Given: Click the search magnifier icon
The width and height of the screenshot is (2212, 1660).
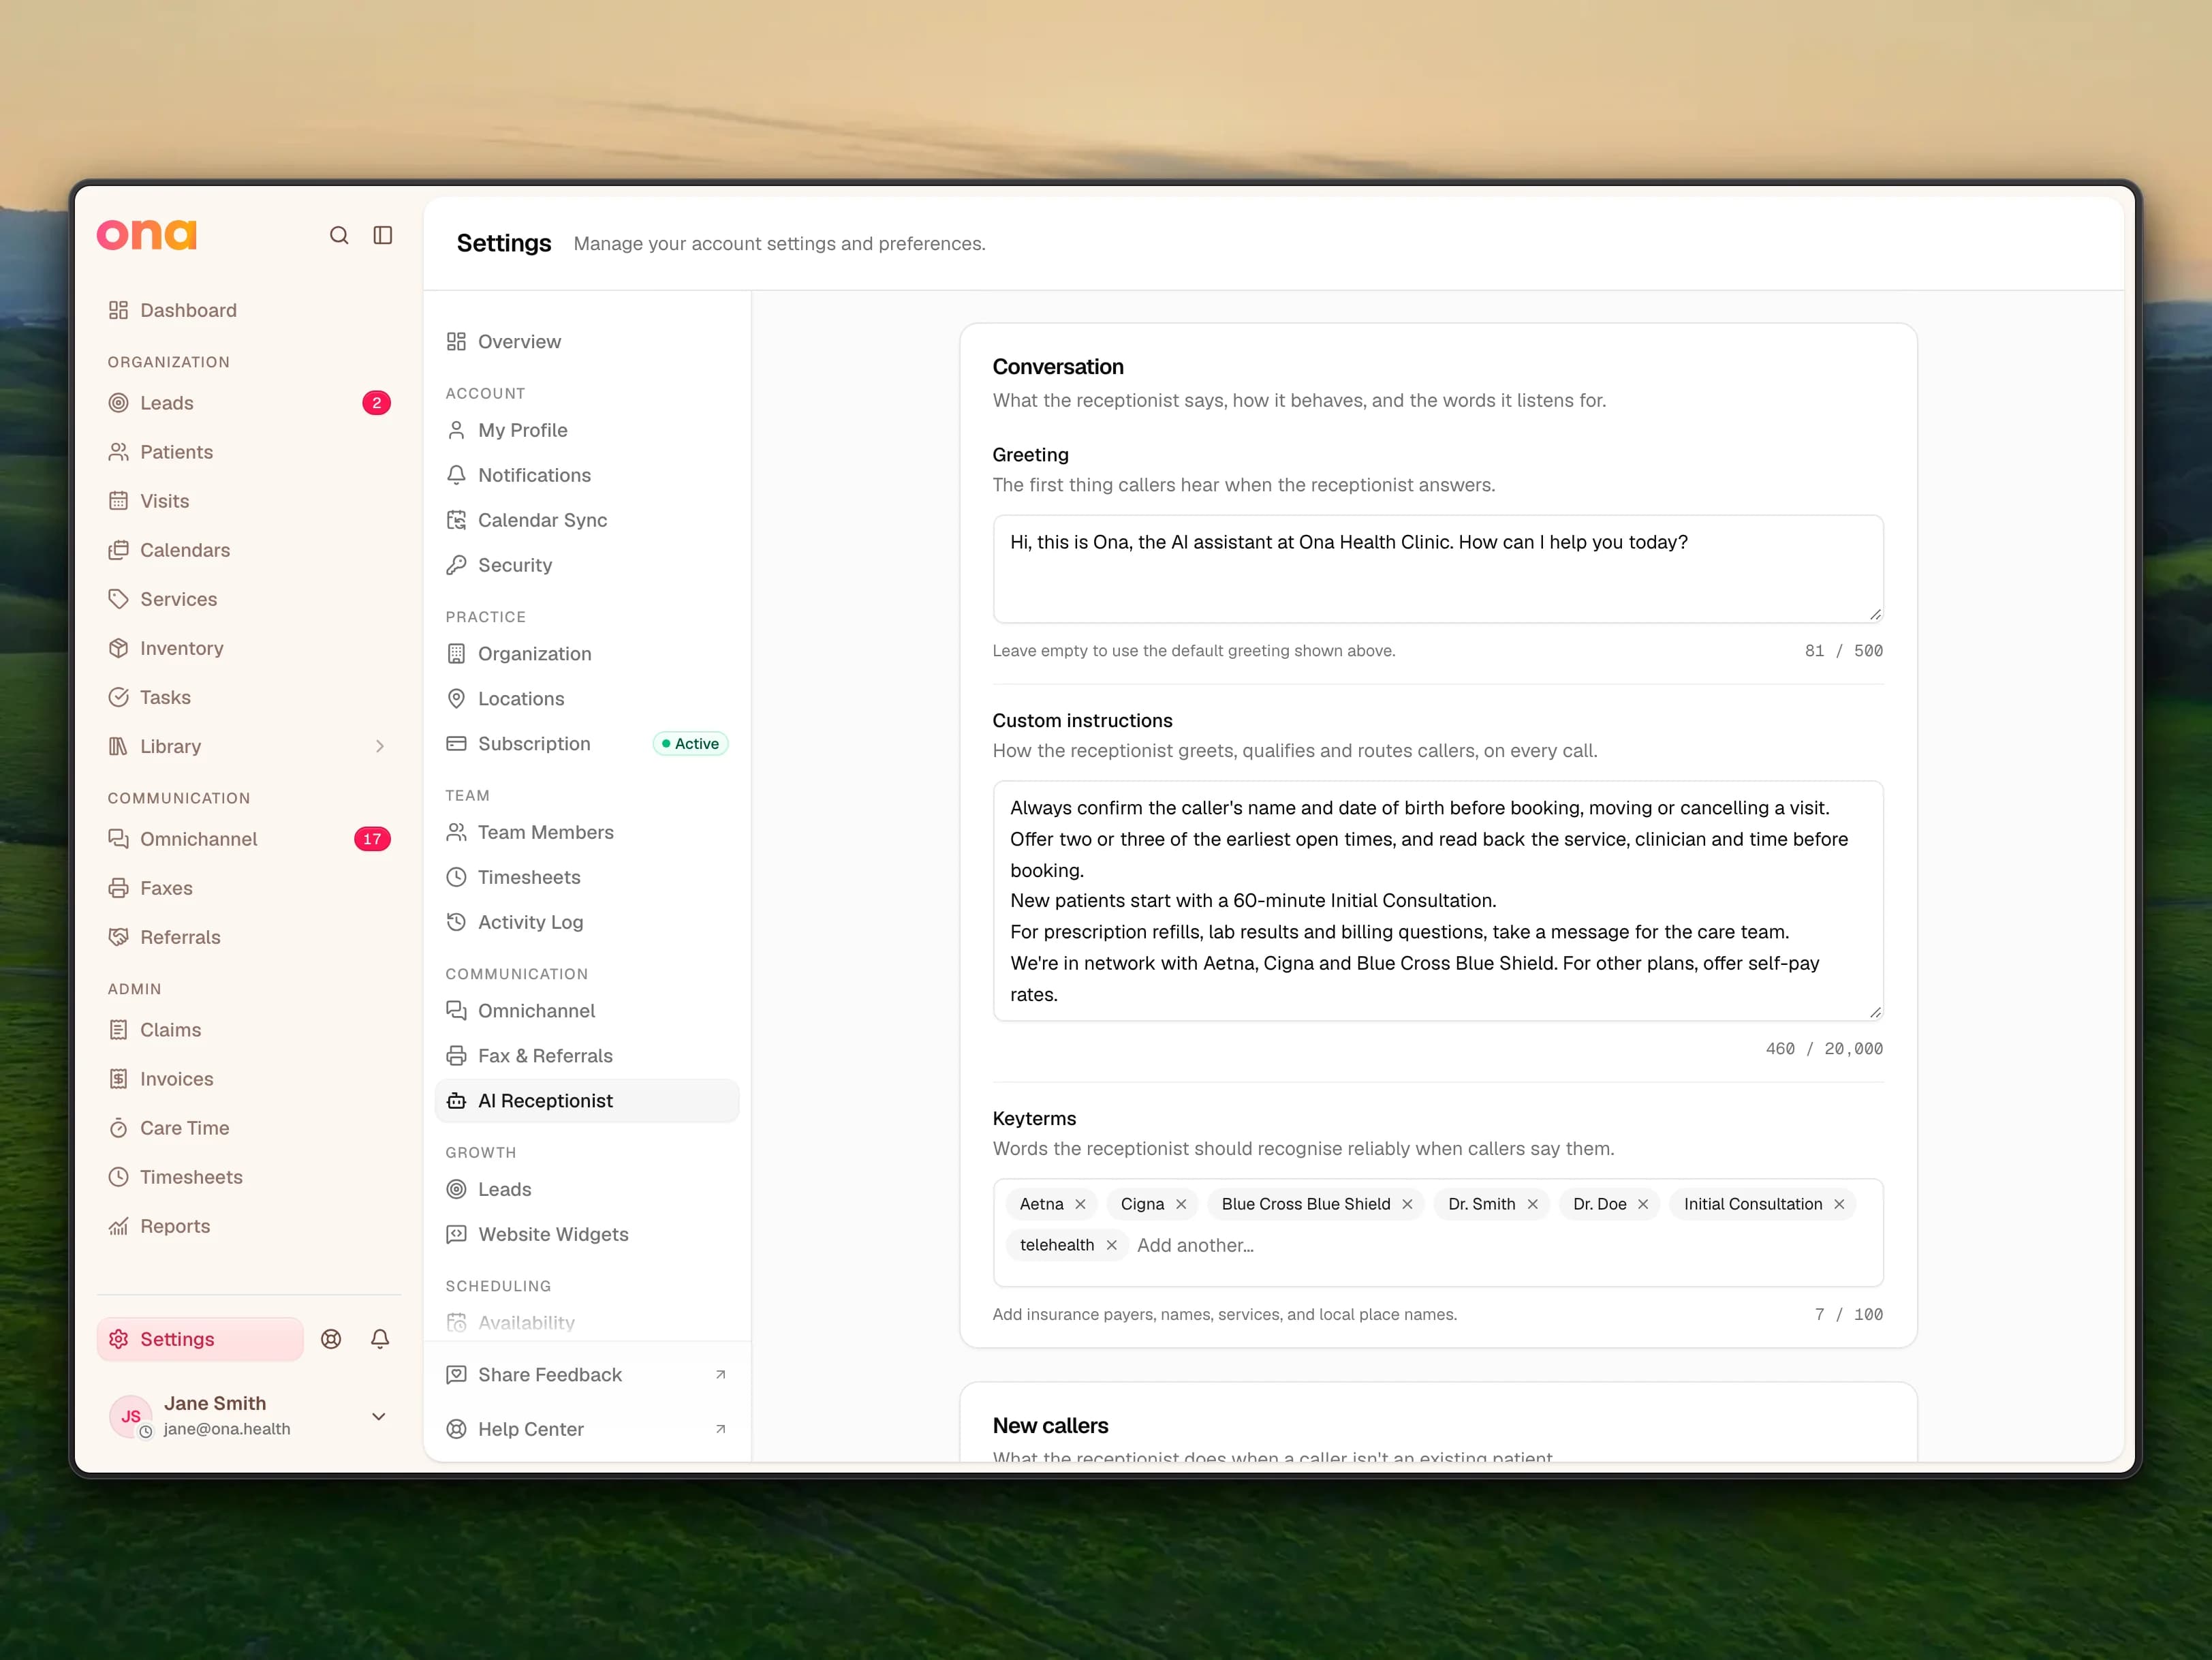Looking at the screenshot, I should point(339,235).
